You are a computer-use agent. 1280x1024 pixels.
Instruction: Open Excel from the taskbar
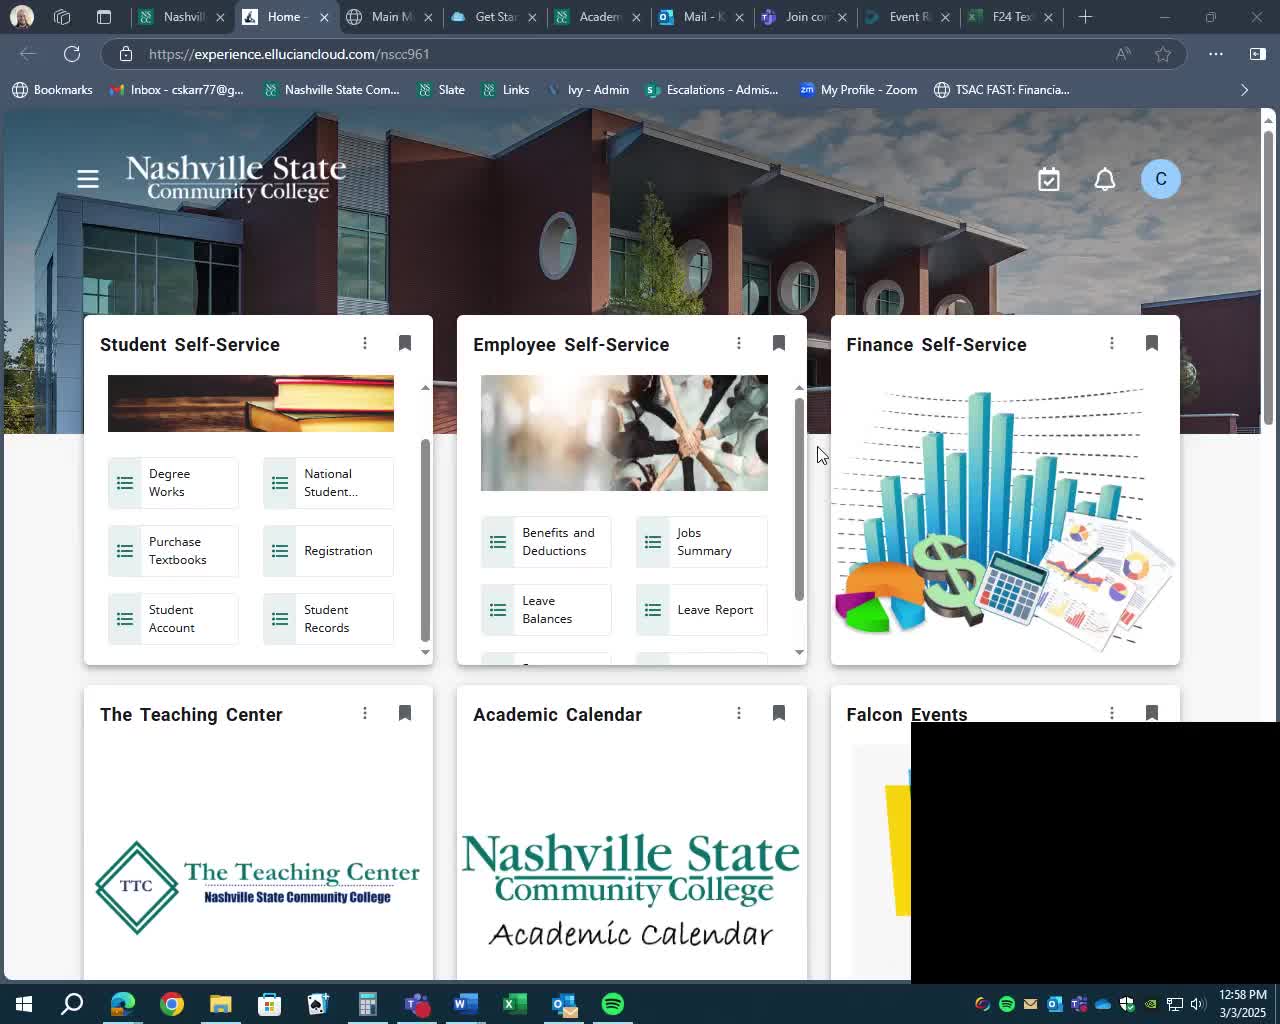pos(515,1004)
